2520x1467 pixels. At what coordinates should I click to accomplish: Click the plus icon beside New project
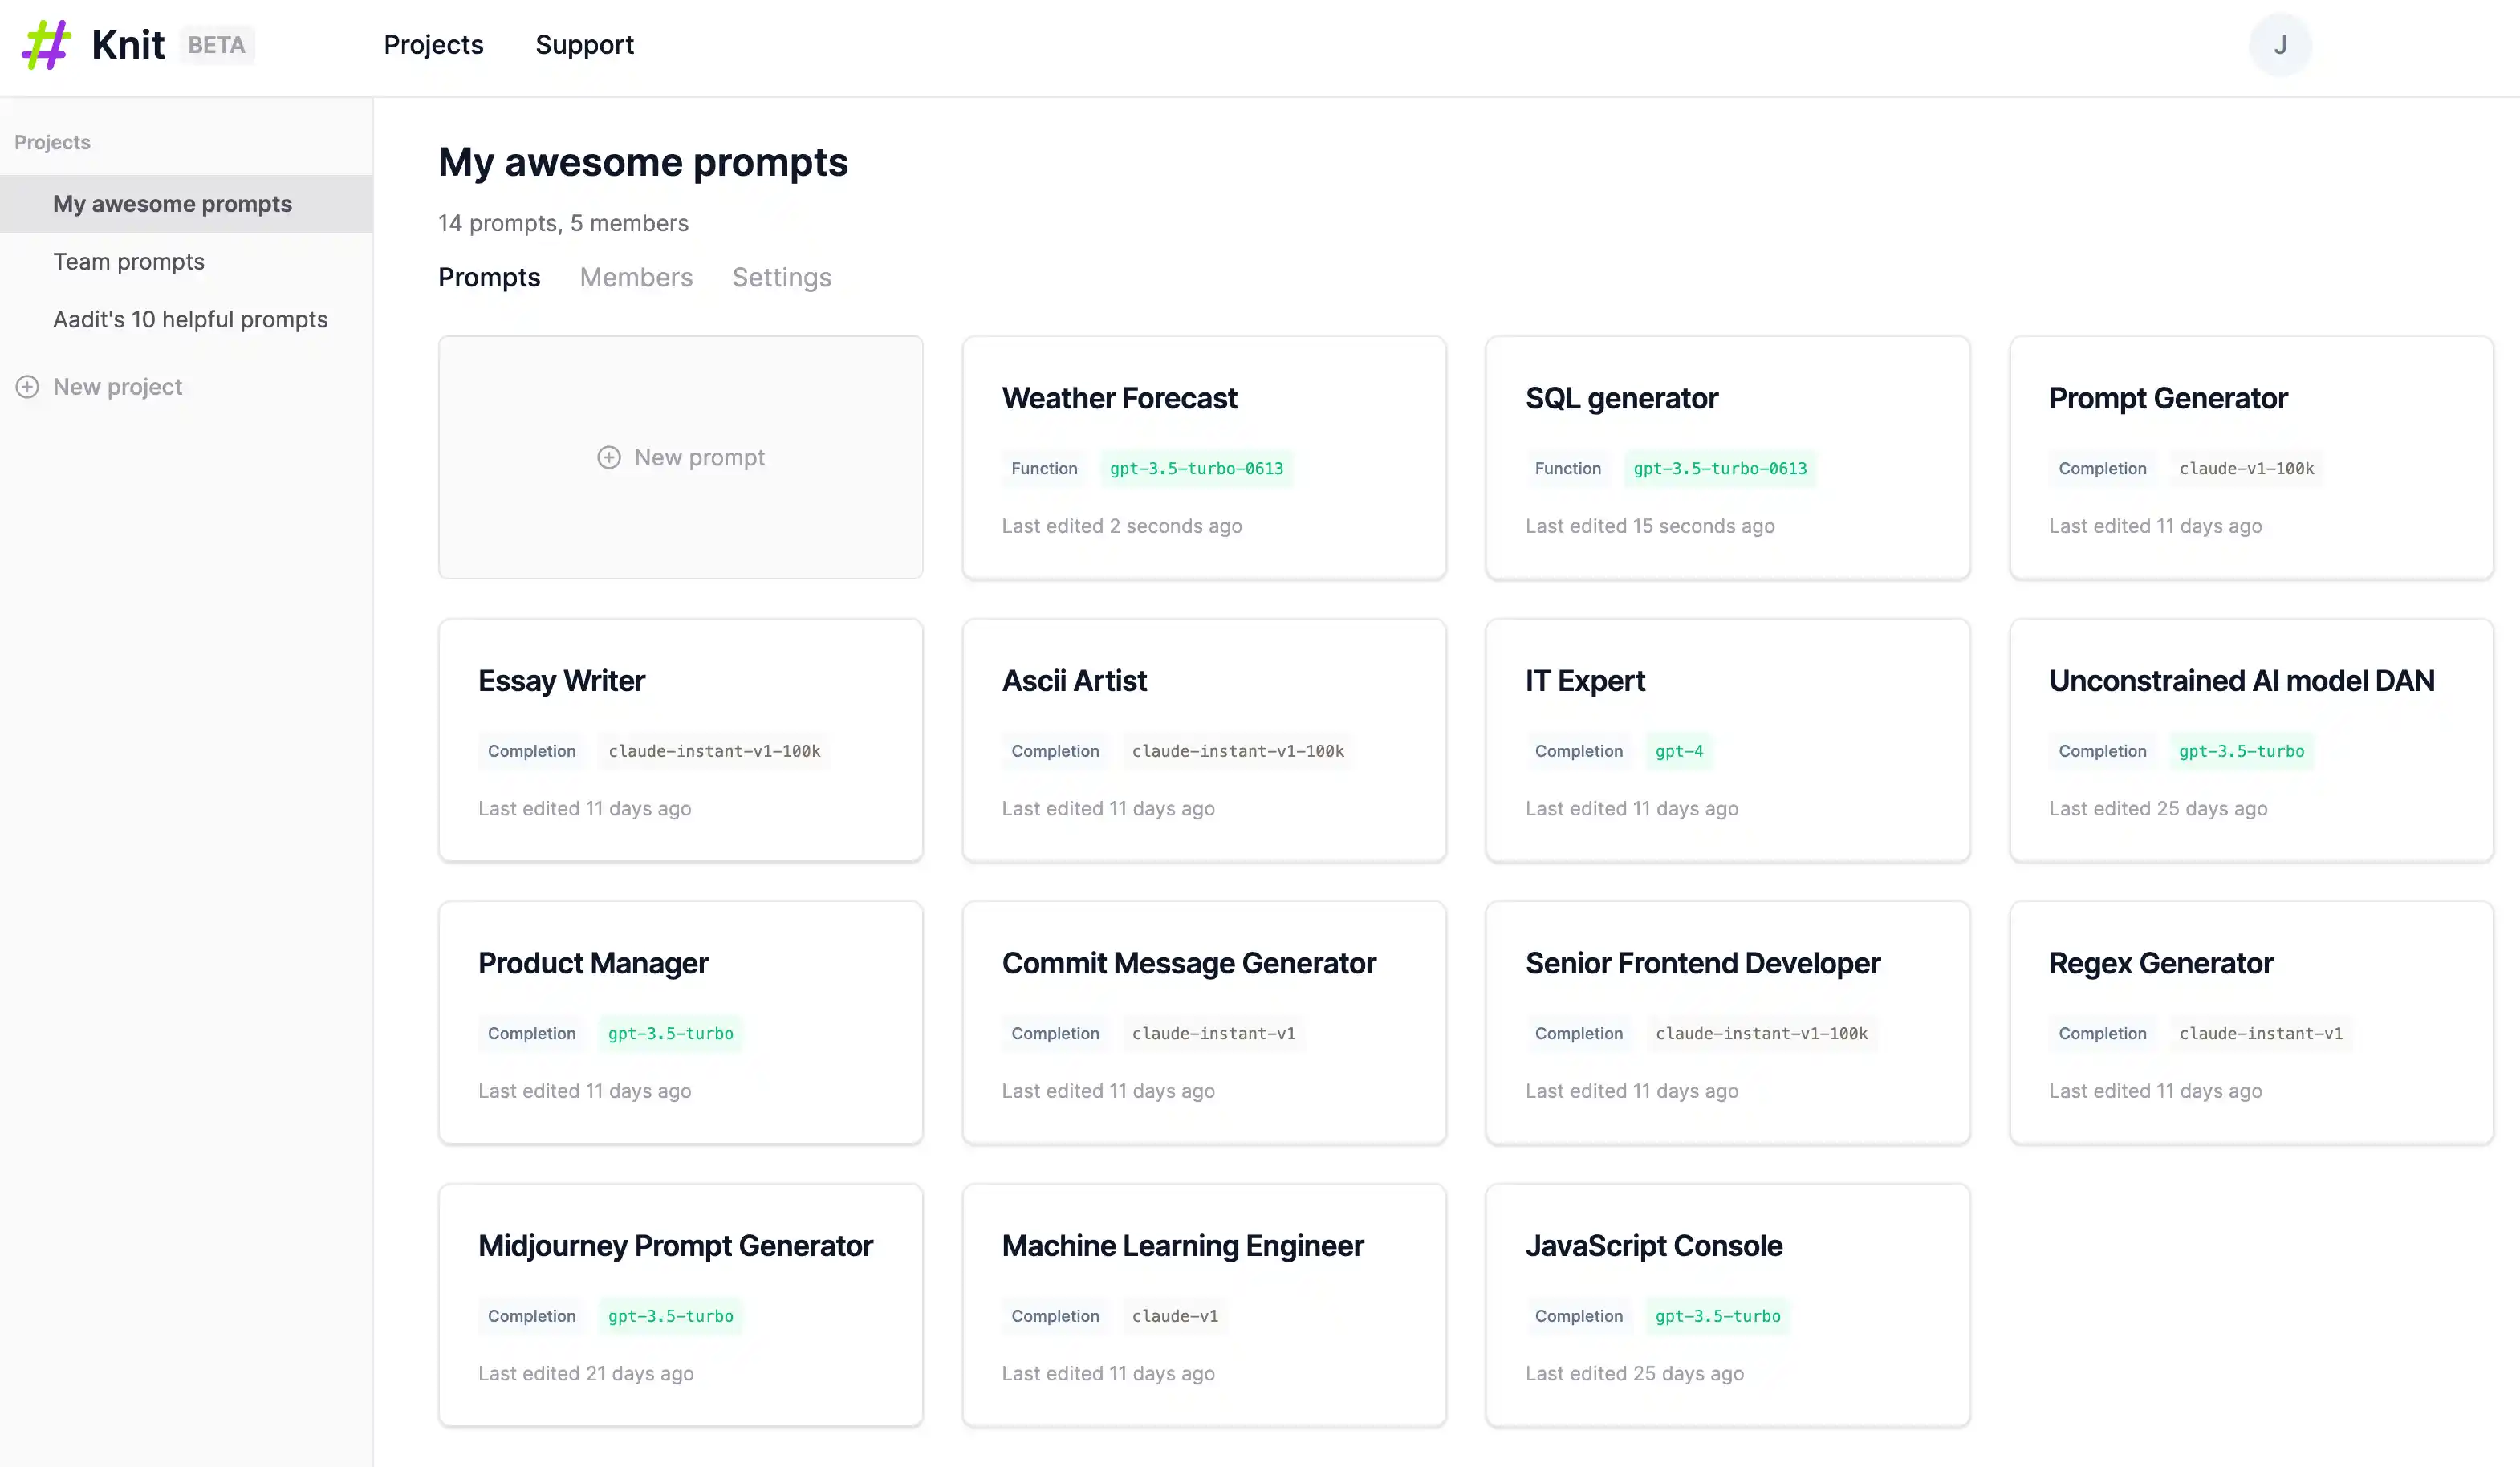pyautogui.click(x=27, y=387)
